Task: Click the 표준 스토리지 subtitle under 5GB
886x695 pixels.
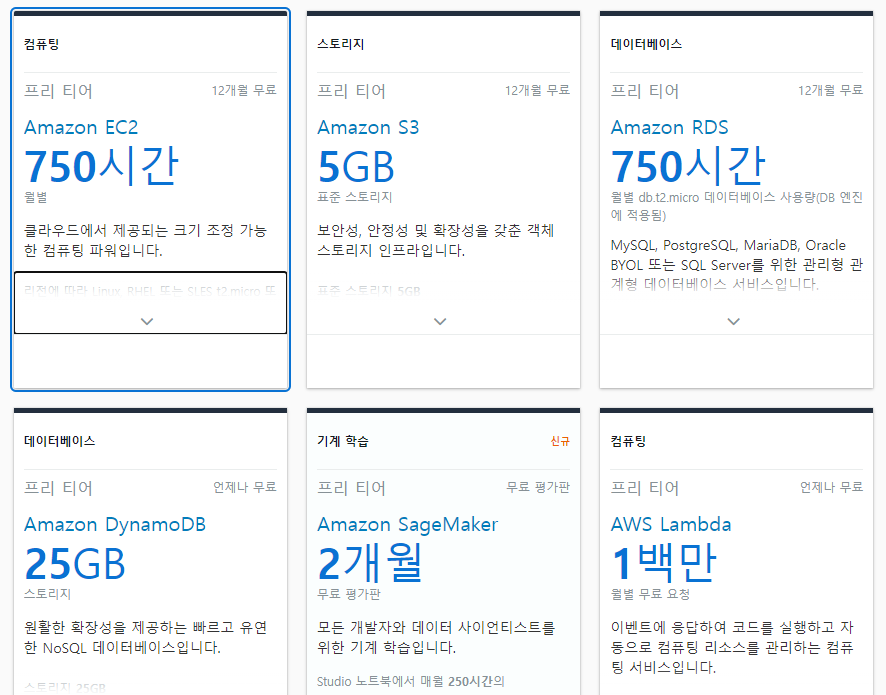Action: tap(354, 197)
